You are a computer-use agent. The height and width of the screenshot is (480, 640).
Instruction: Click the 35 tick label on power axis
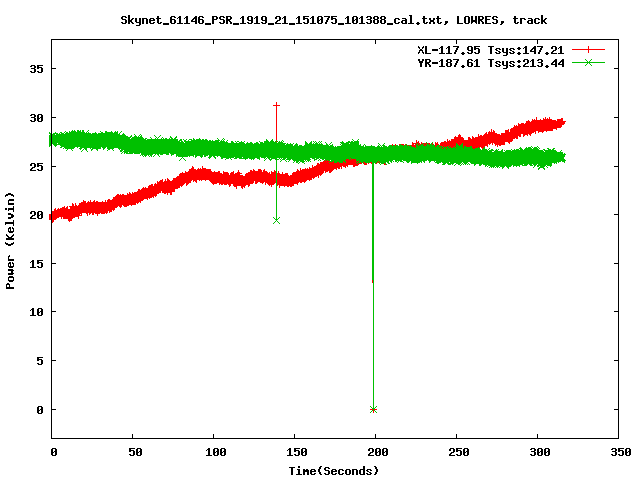(36, 69)
